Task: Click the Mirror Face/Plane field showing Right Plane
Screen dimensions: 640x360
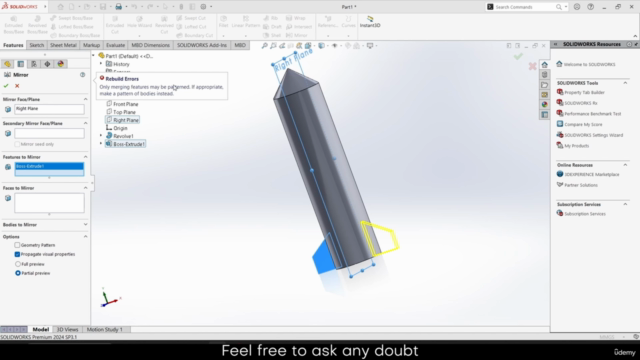Action: (x=49, y=109)
